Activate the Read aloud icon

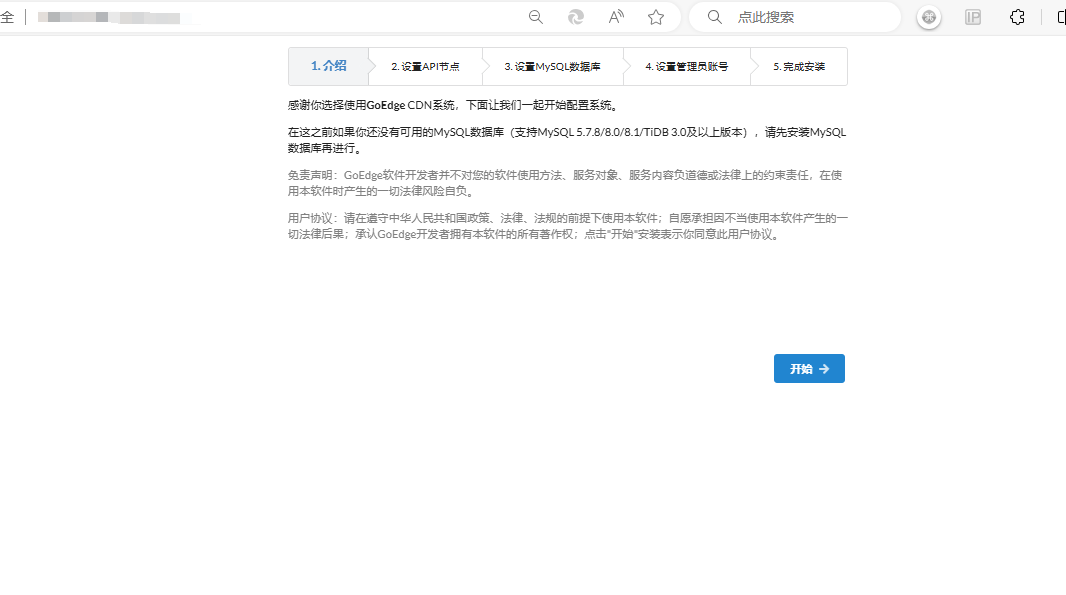coord(615,16)
